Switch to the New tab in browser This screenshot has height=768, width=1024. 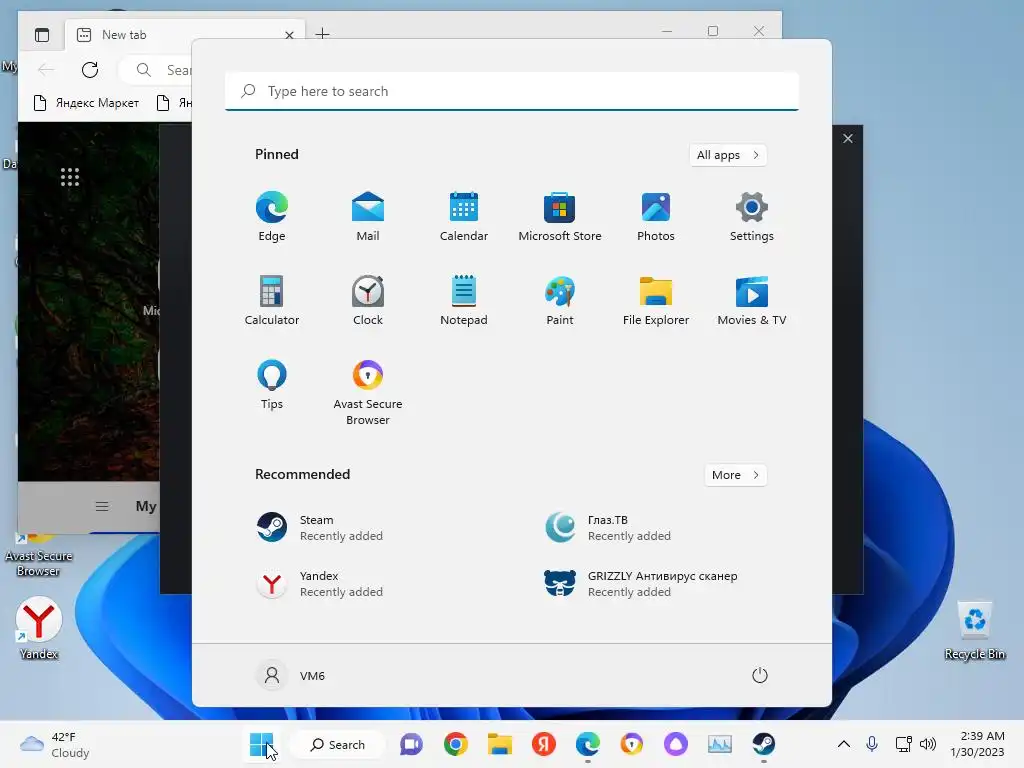pyautogui.click(x=183, y=35)
